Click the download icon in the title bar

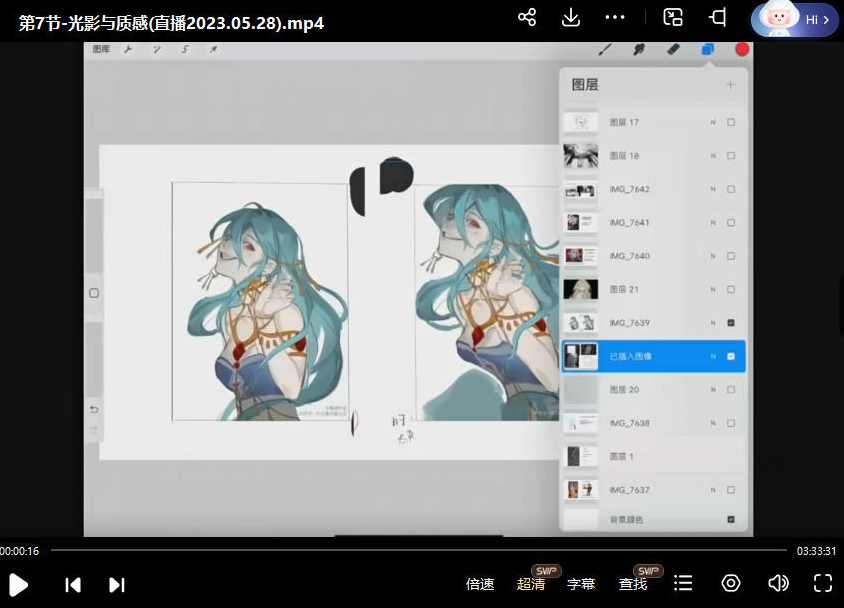(571, 17)
